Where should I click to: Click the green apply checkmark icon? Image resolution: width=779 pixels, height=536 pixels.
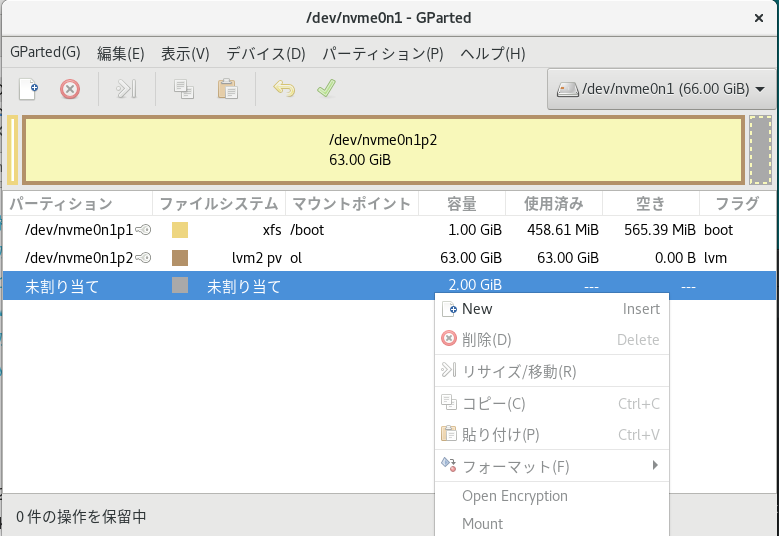[326, 89]
